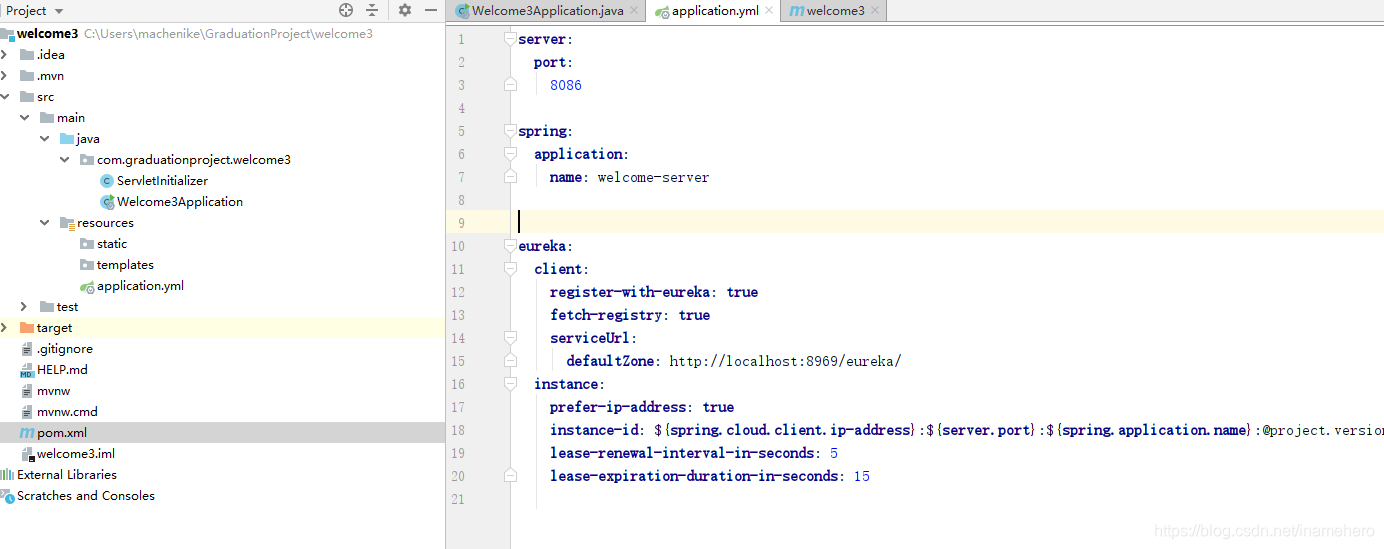
Task: Open Project panel settings gear
Action: click(405, 10)
